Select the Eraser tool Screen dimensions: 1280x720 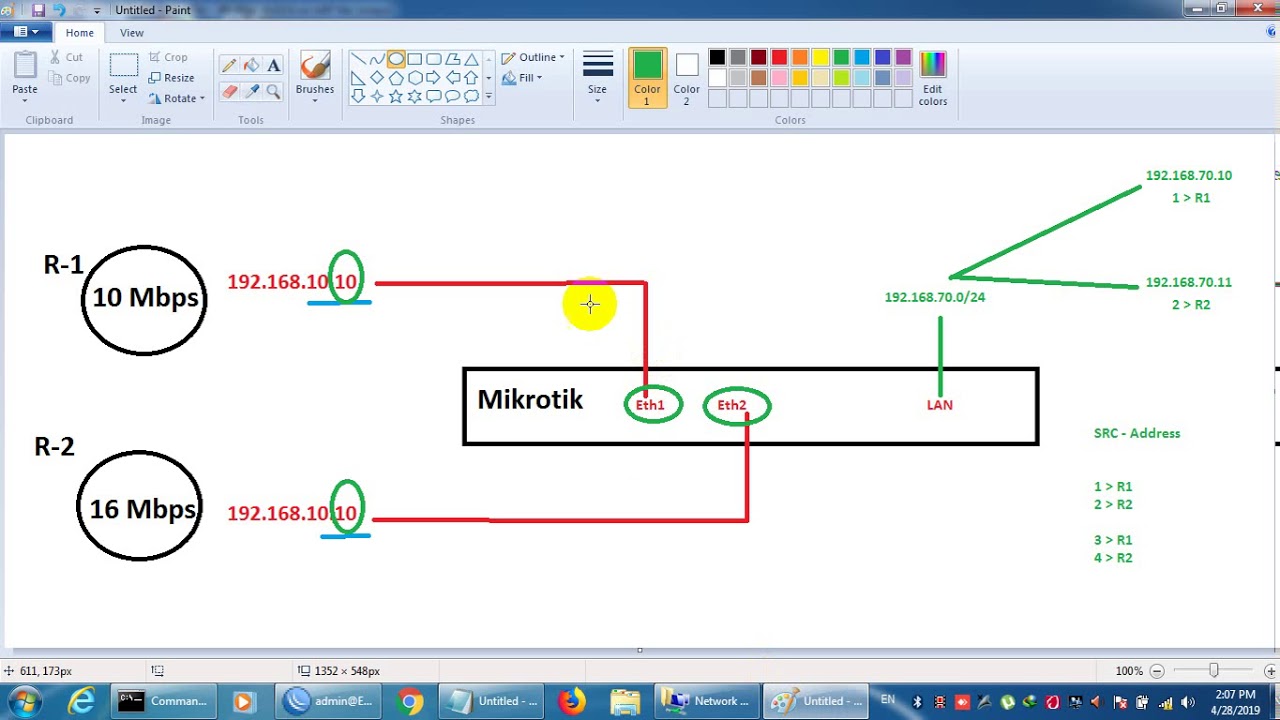pos(229,91)
